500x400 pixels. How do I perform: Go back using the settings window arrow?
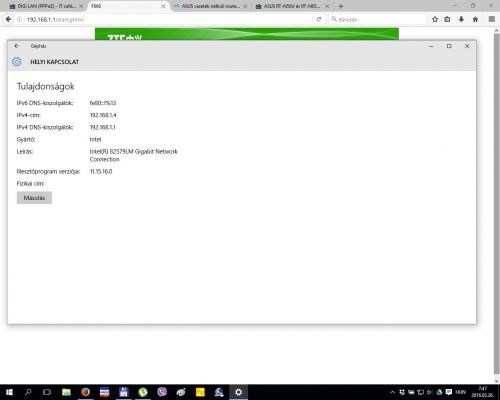17,46
